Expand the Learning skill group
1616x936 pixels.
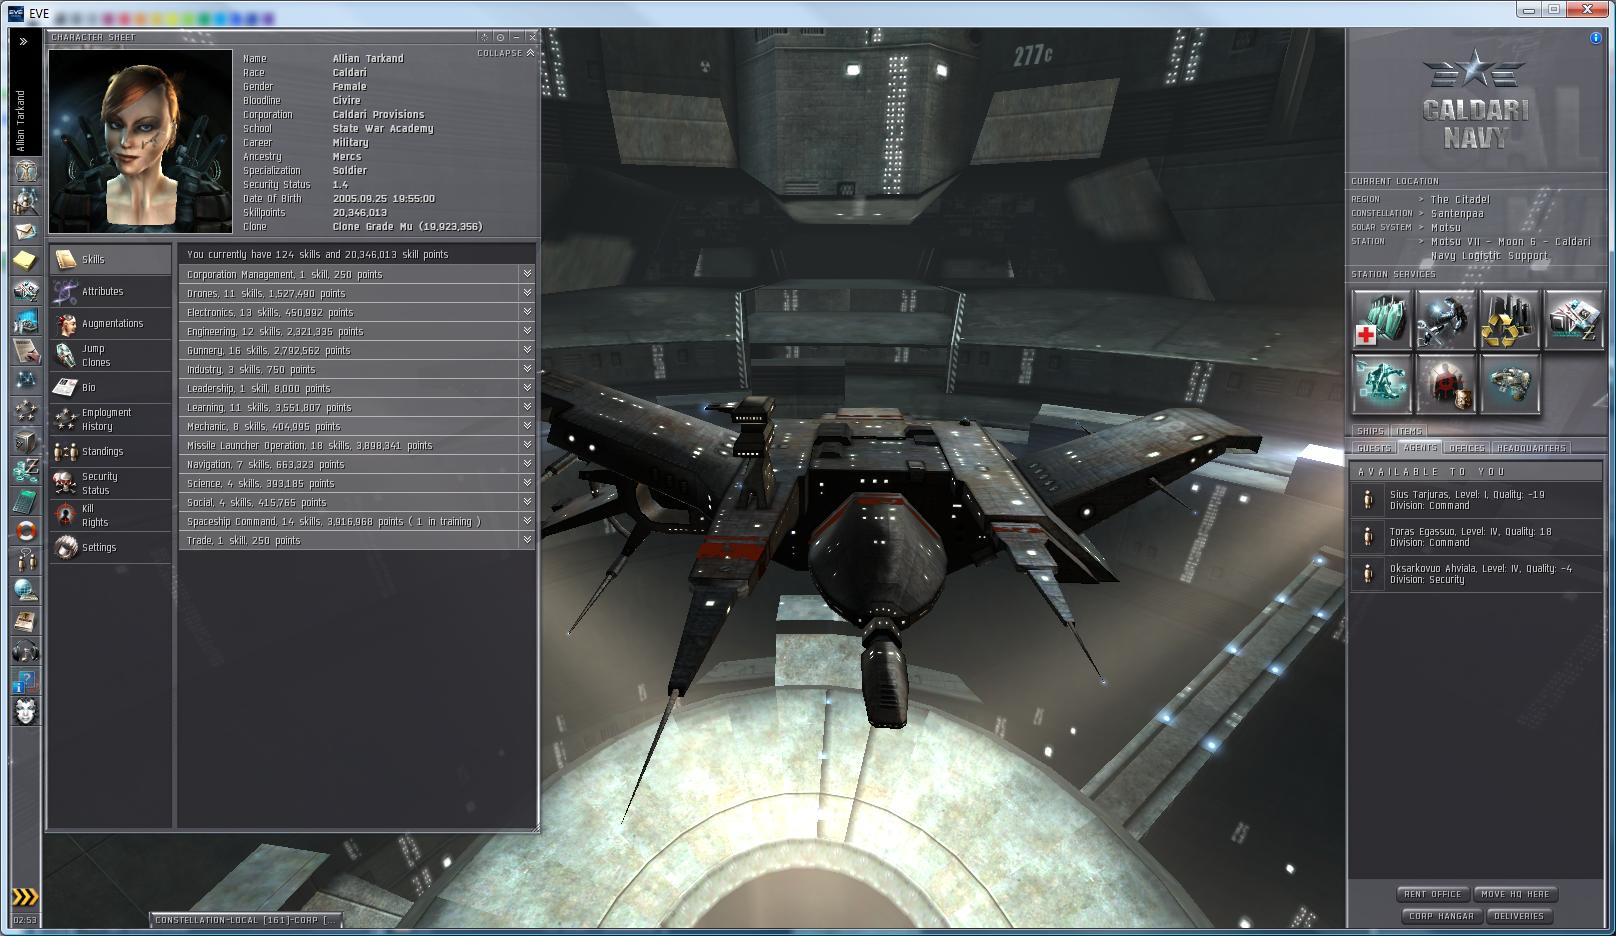point(526,407)
